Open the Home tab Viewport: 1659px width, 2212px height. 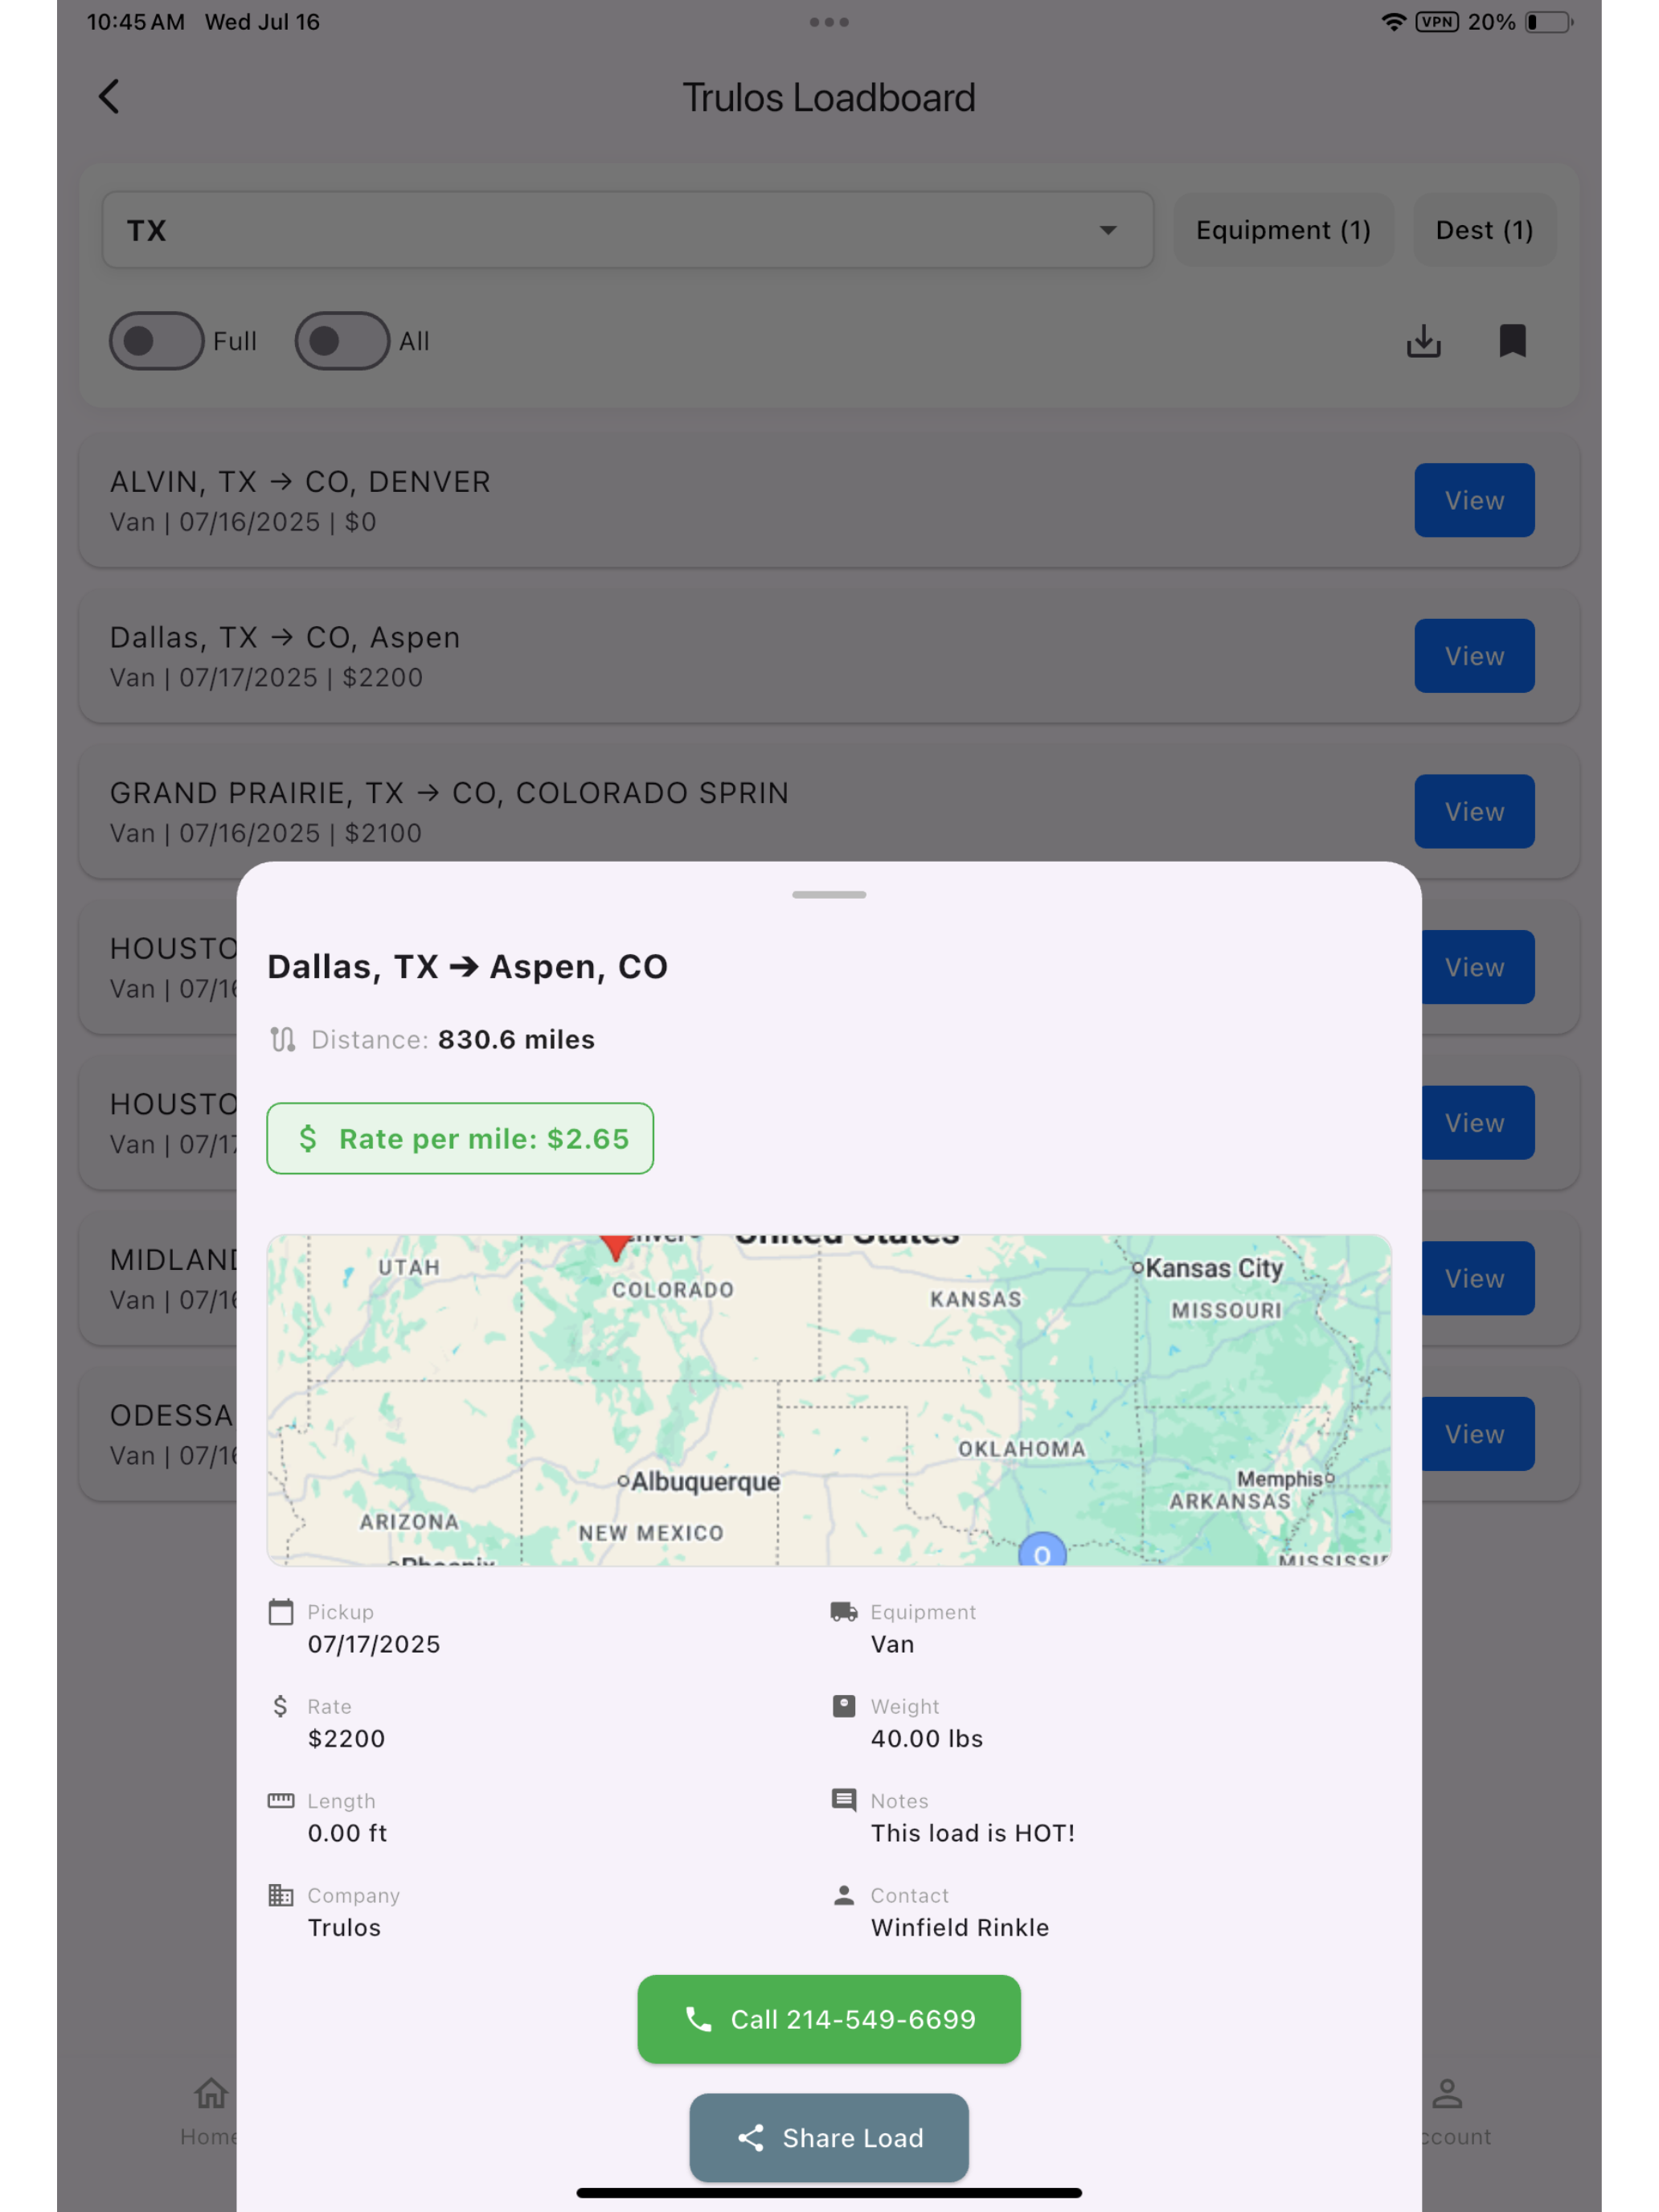[208, 2112]
